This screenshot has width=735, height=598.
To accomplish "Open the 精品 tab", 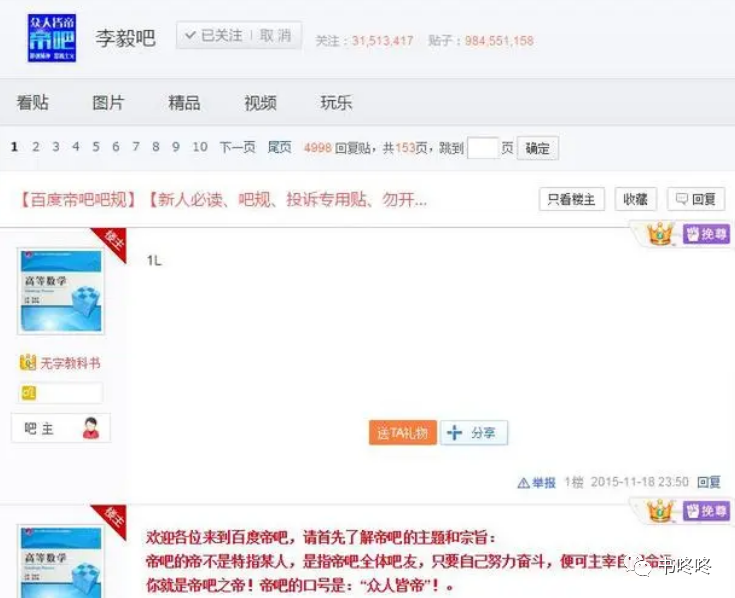I will click(x=184, y=103).
